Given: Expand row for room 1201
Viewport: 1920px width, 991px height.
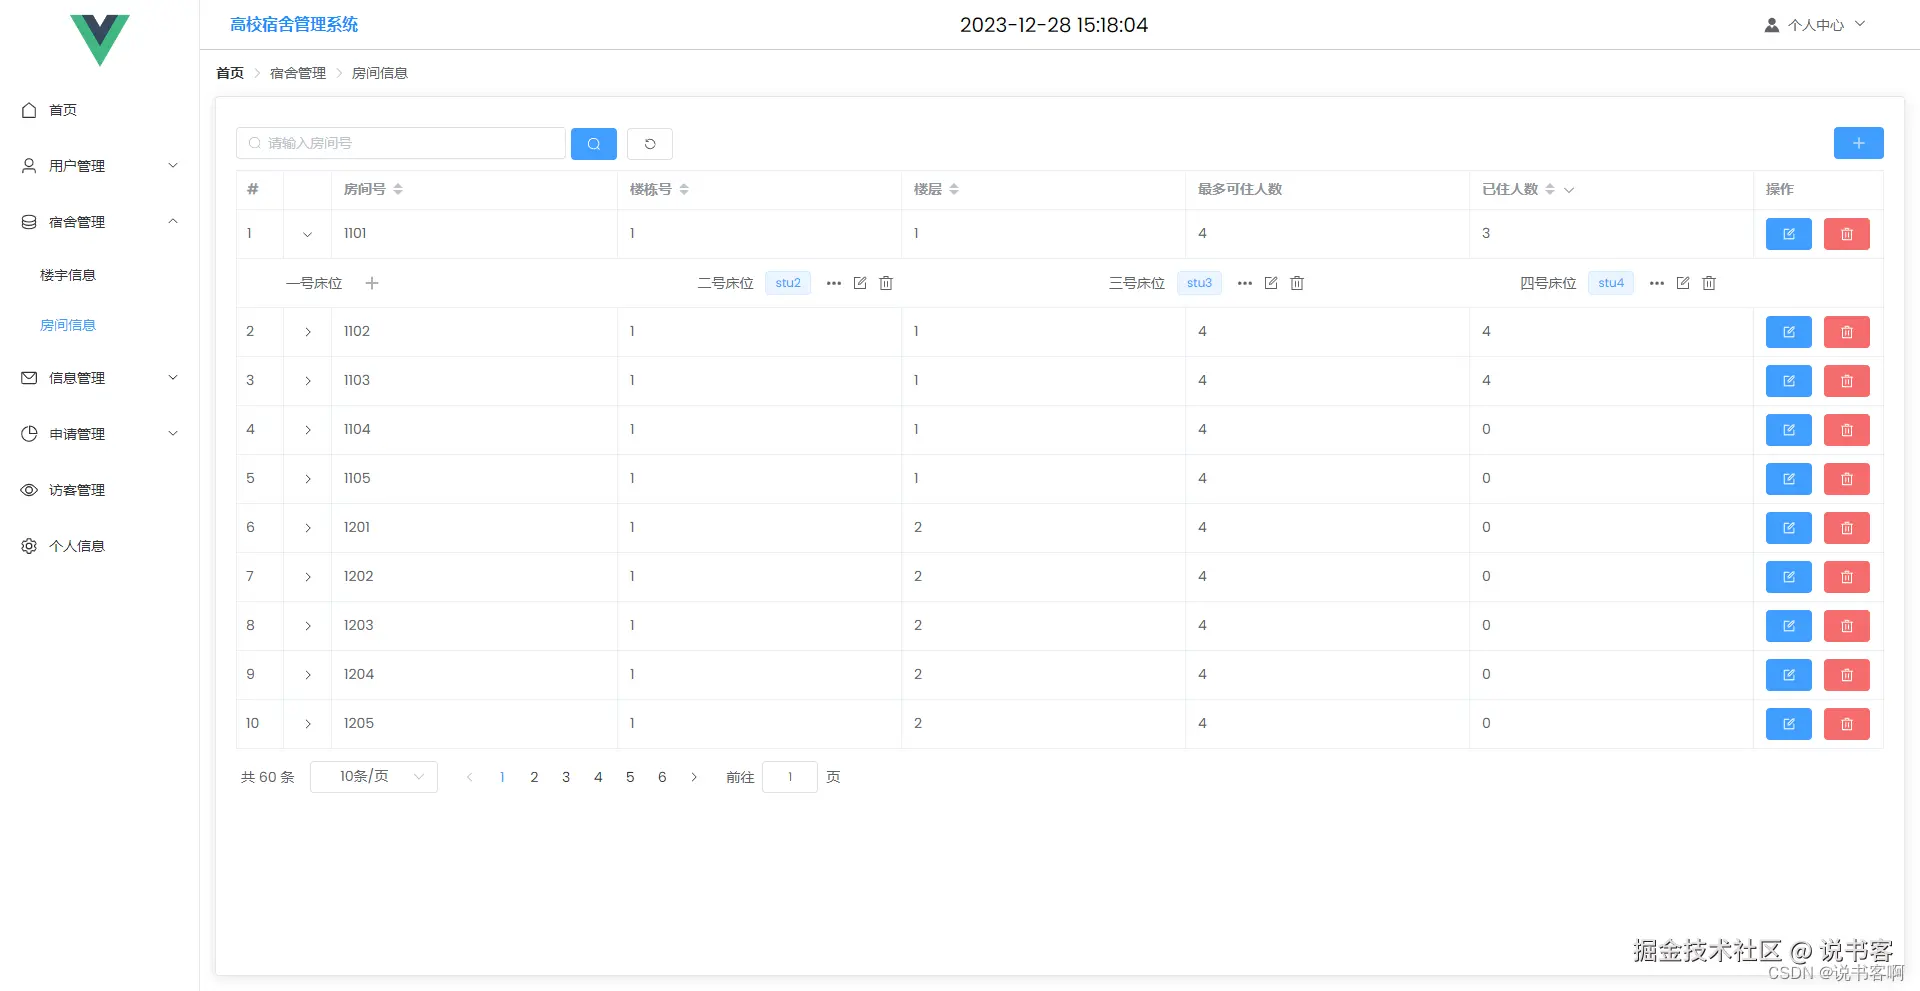Looking at the screenshot, I should click(307, 528).
